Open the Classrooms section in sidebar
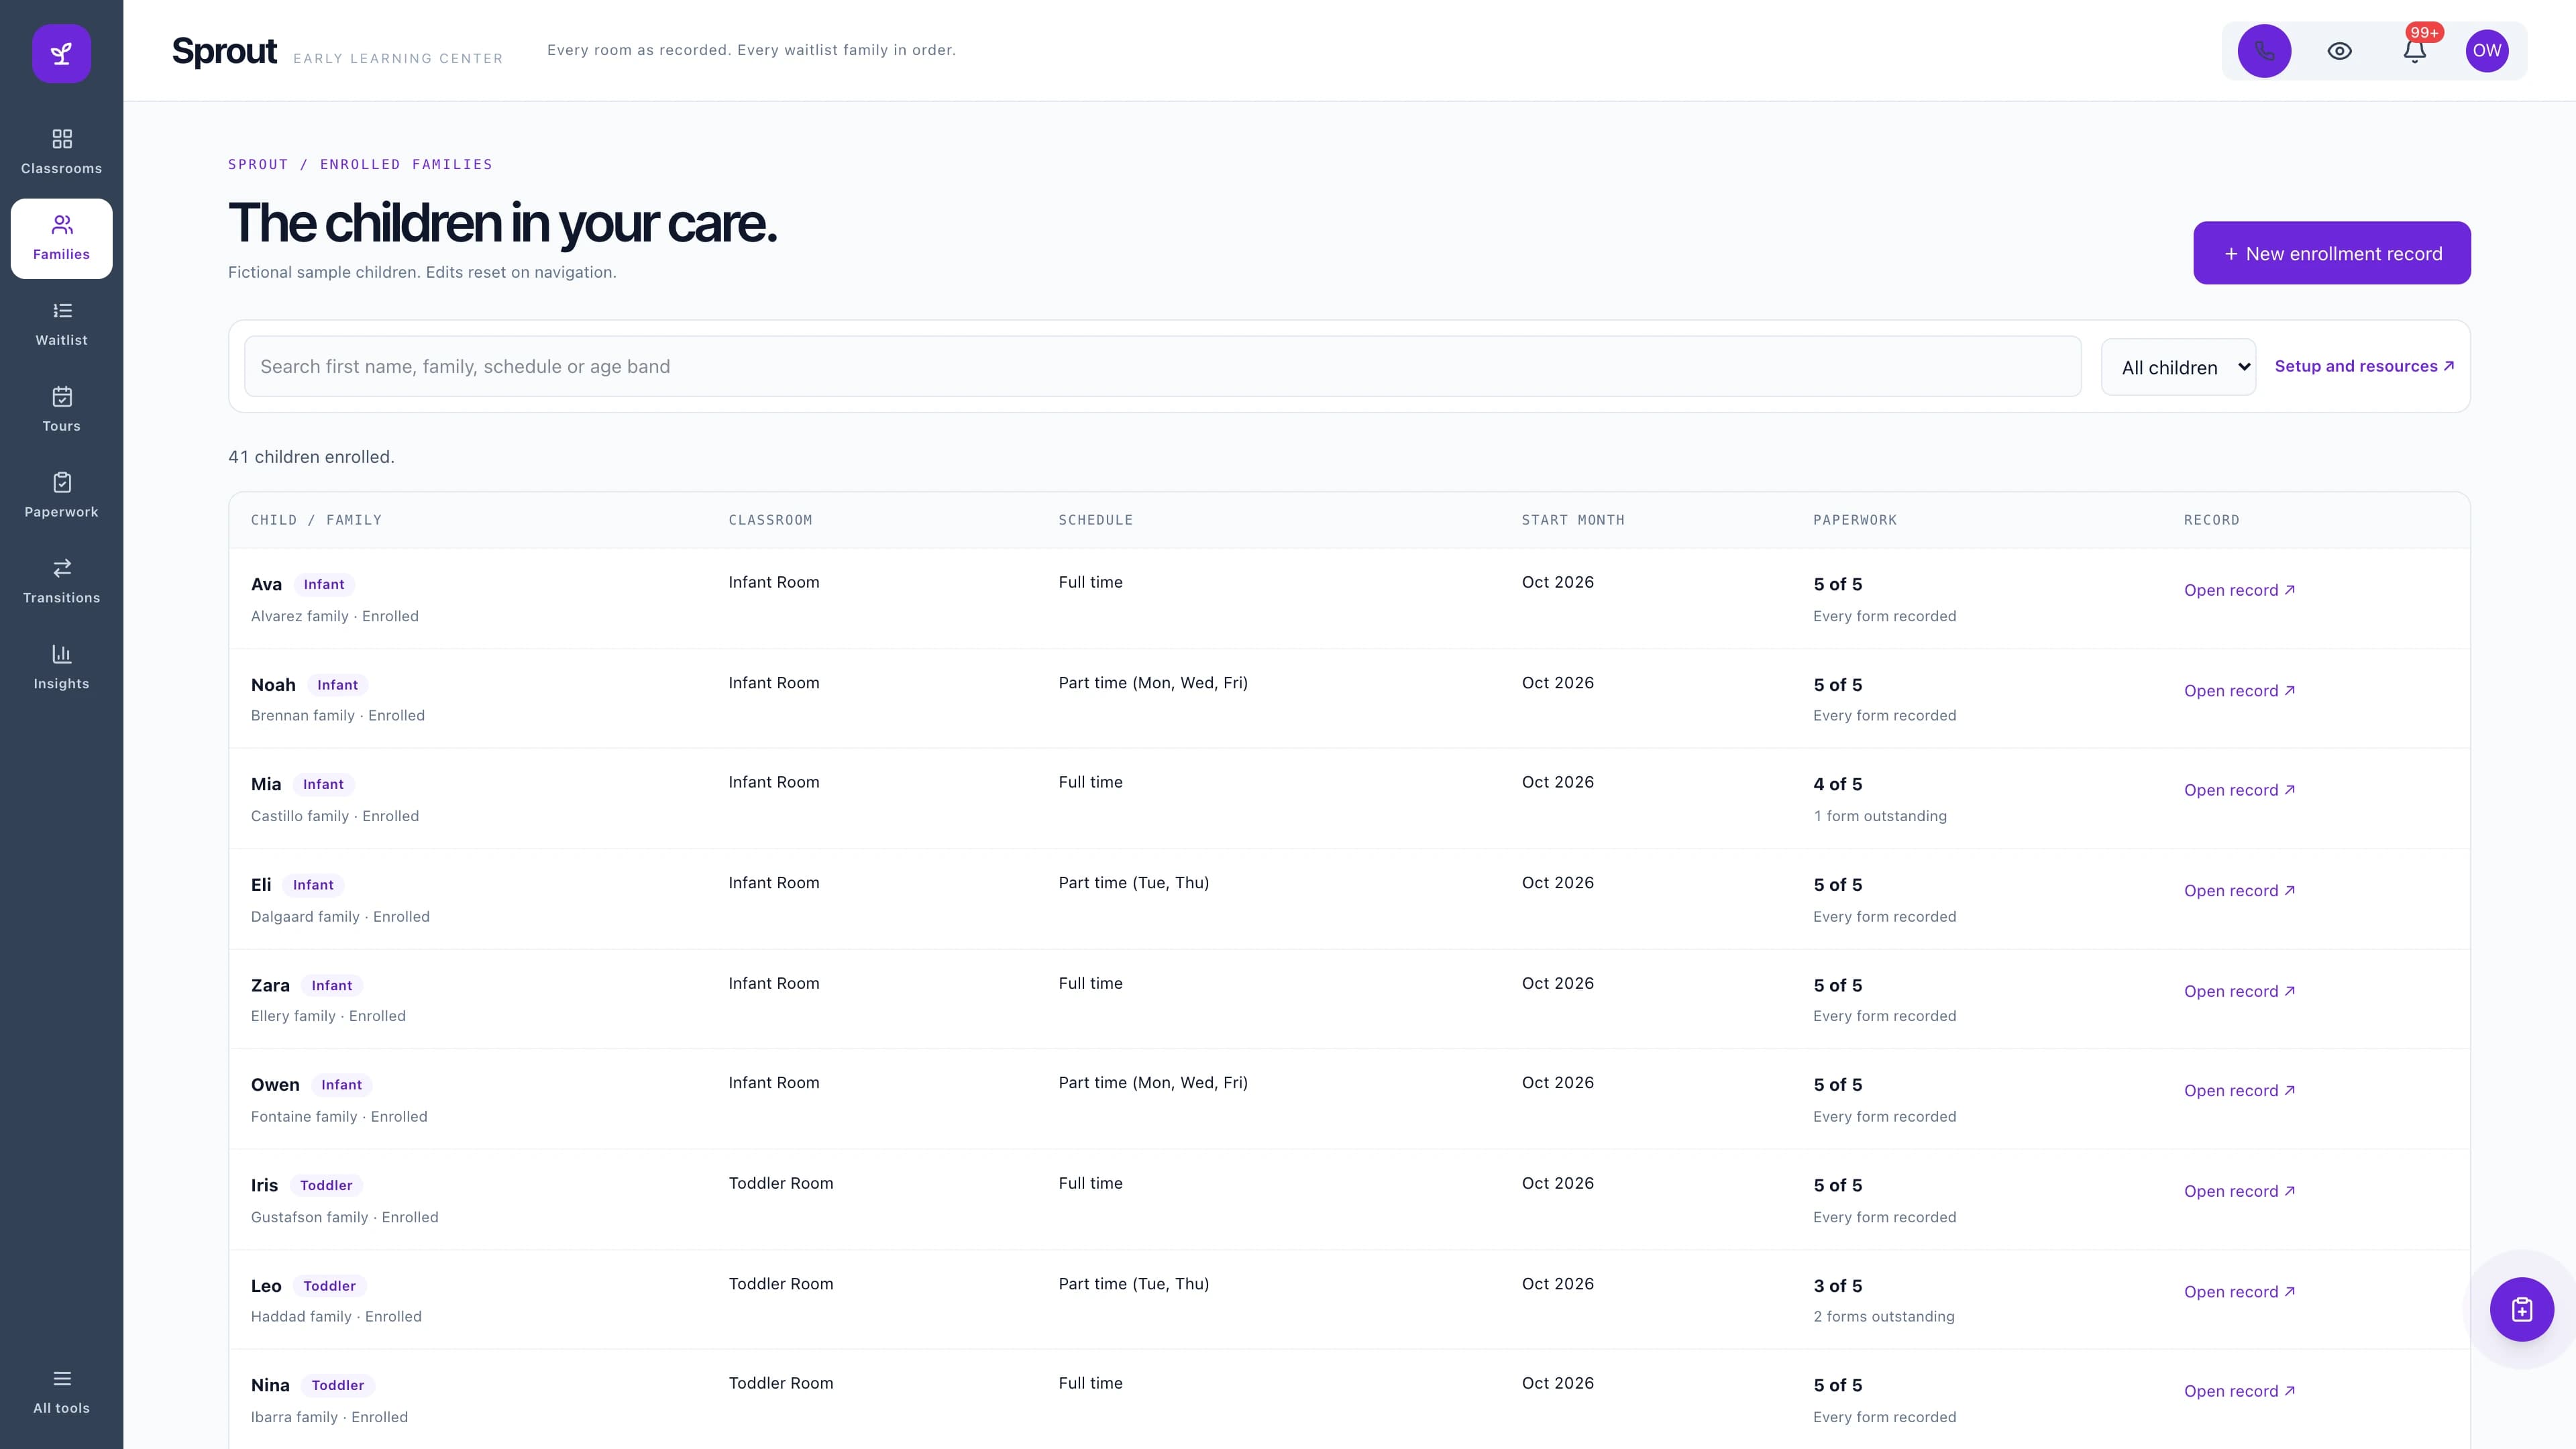2576x1449 pixels. (61, 152)
